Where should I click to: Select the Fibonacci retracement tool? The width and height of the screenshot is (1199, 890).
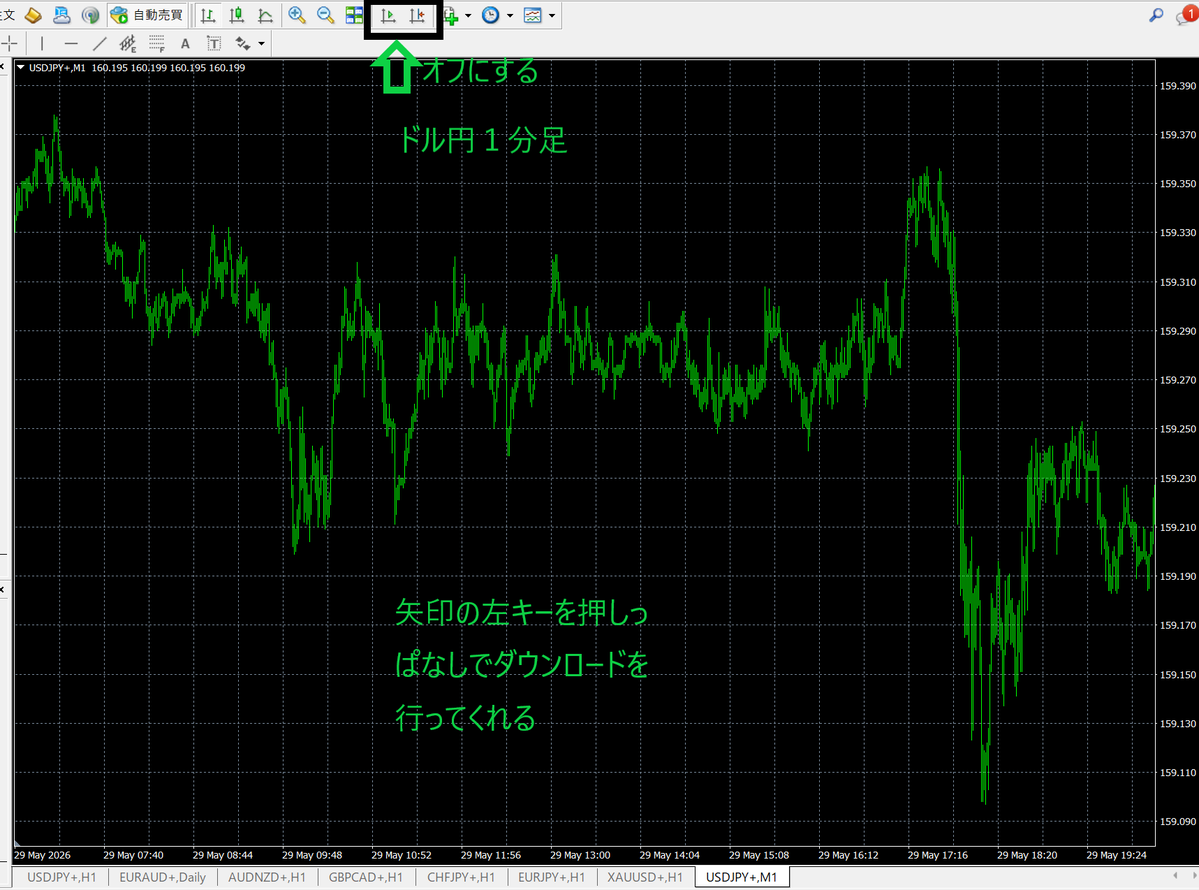point(157,44)
